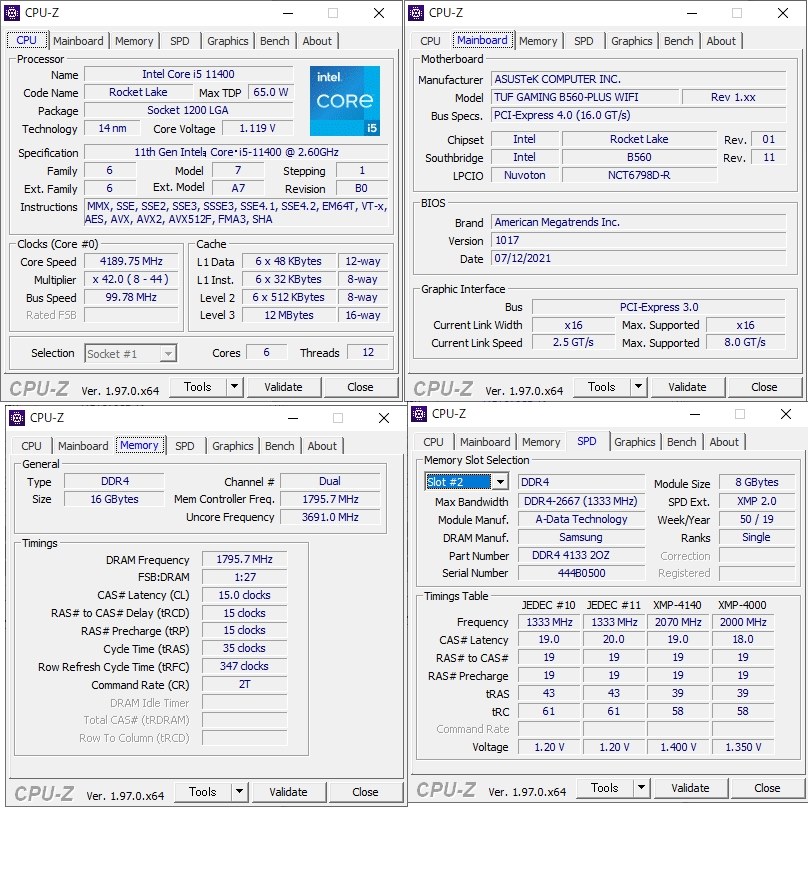Click the CPU-Z title icon in the Memory Slot Selection window
Image resolution: width=808 pixels, height=871 pixels.
(x=419, y=414)
